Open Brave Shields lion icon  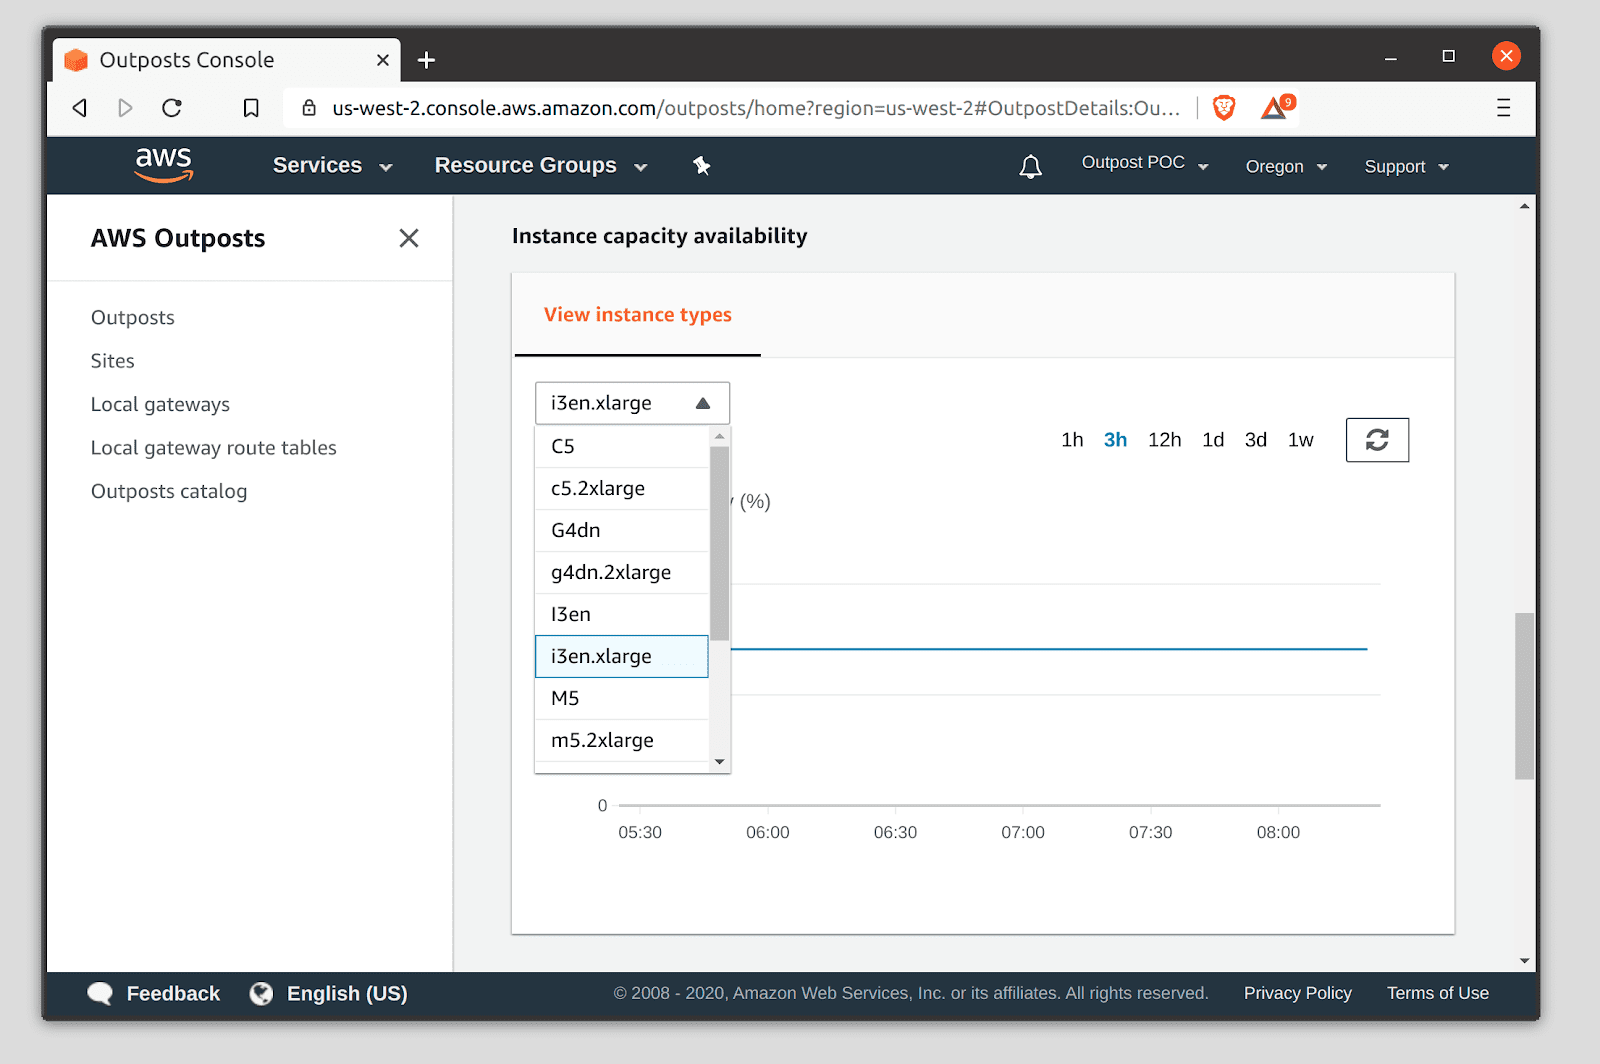click(x=1224, y=107)
